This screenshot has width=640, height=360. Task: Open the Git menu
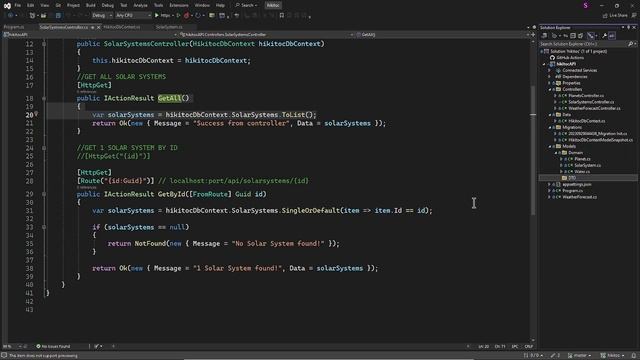(x=58, y=5)
